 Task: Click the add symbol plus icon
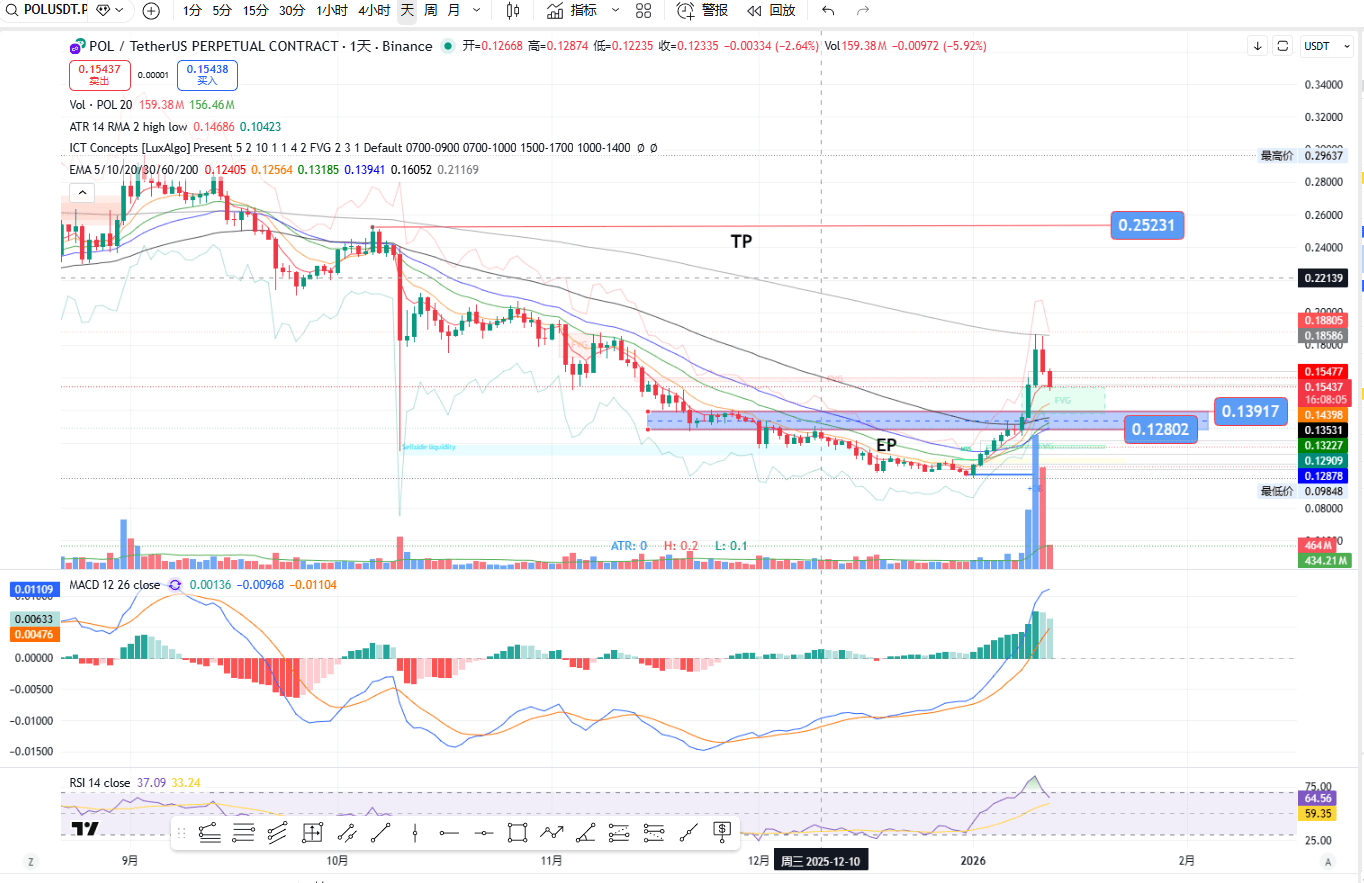click(x=151, y=11)
